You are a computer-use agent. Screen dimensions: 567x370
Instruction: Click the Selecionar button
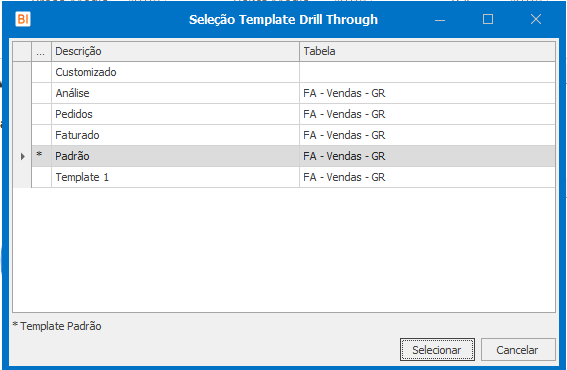point(437,350)
